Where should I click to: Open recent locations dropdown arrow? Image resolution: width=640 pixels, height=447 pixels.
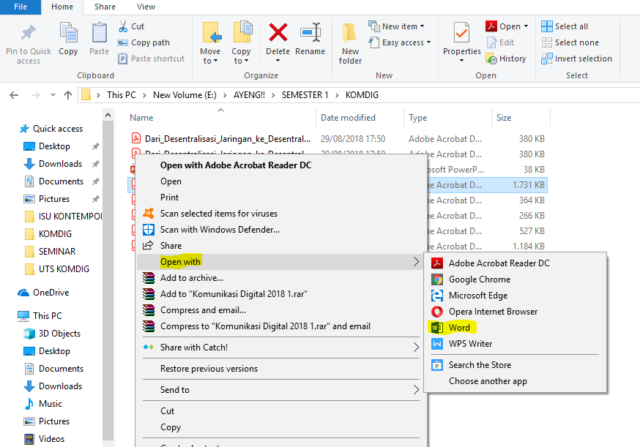tap(53, 95)
